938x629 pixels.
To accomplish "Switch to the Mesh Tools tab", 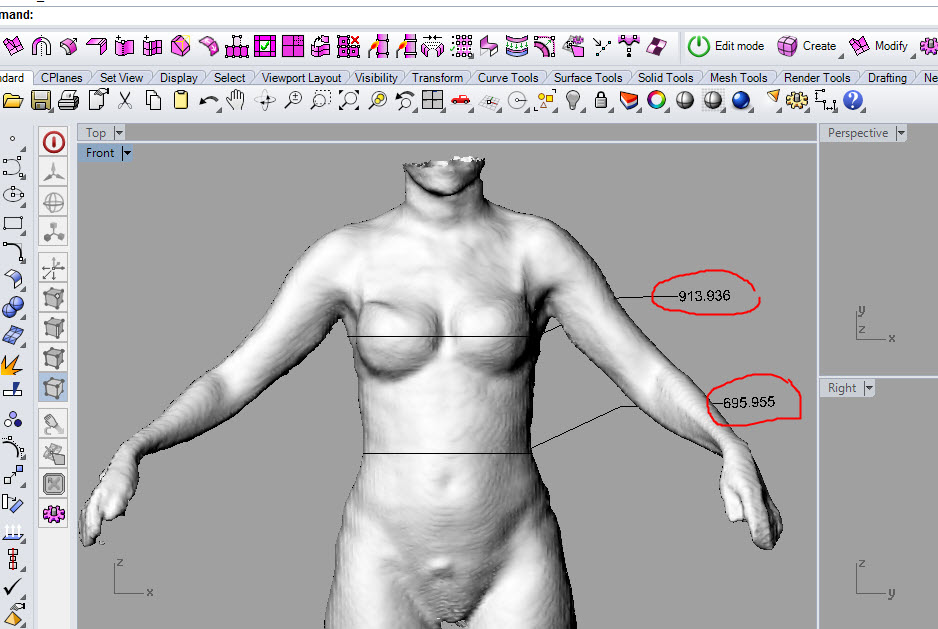I will [738, 78].
